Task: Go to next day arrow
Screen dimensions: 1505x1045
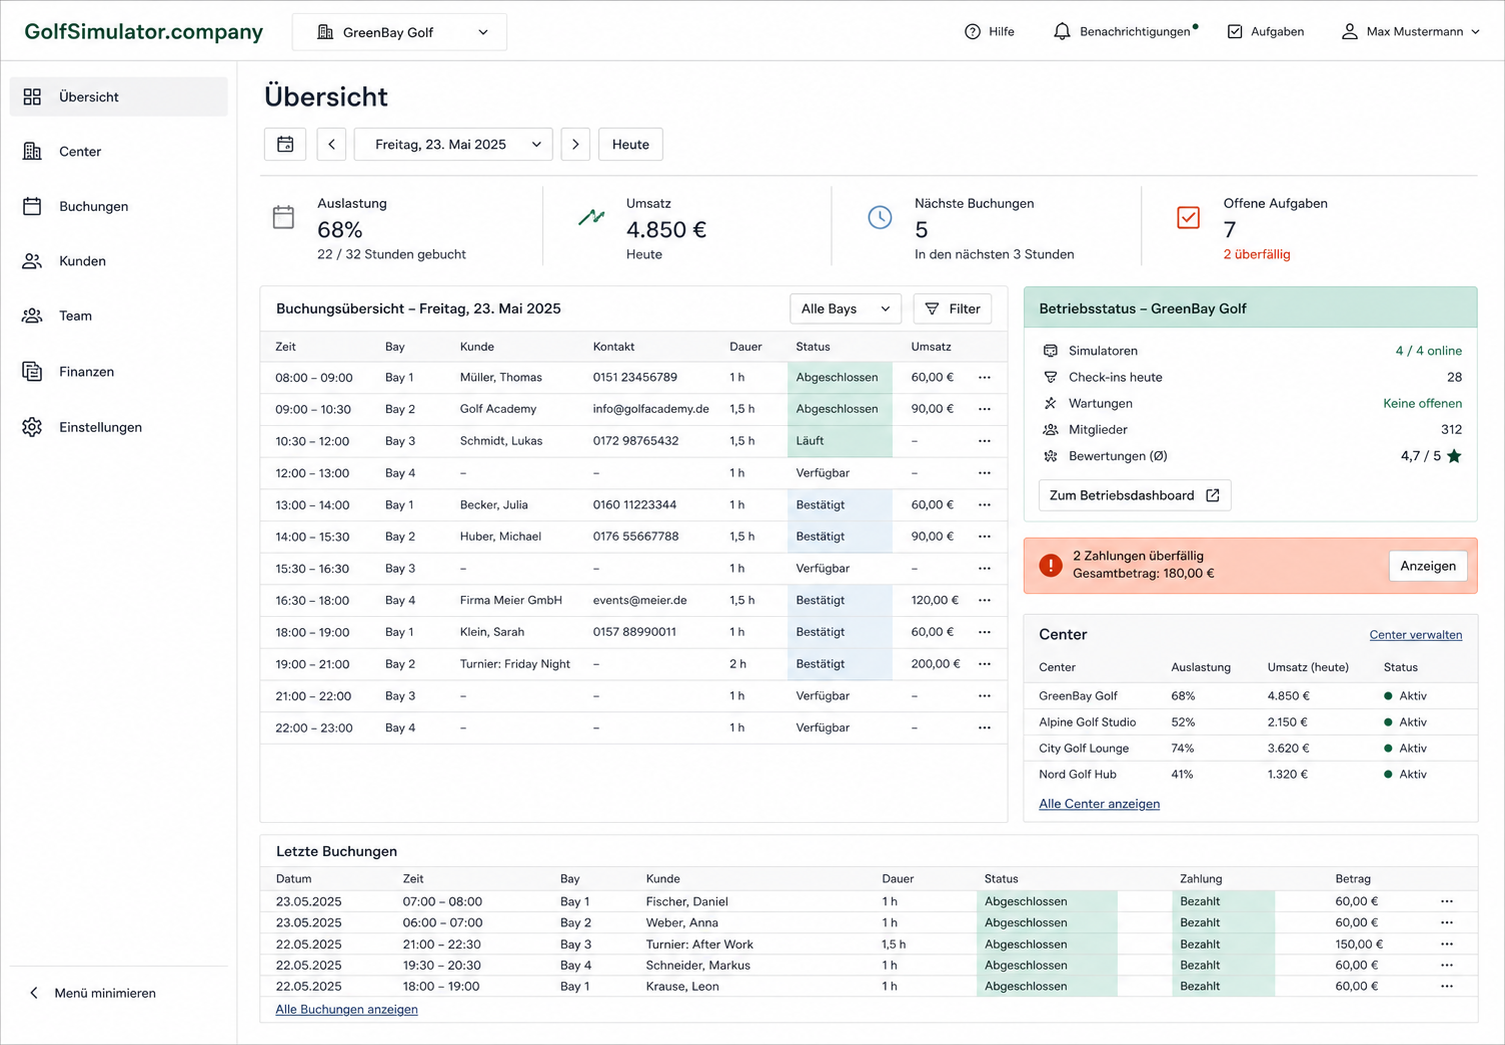Action: pos(575,144)
